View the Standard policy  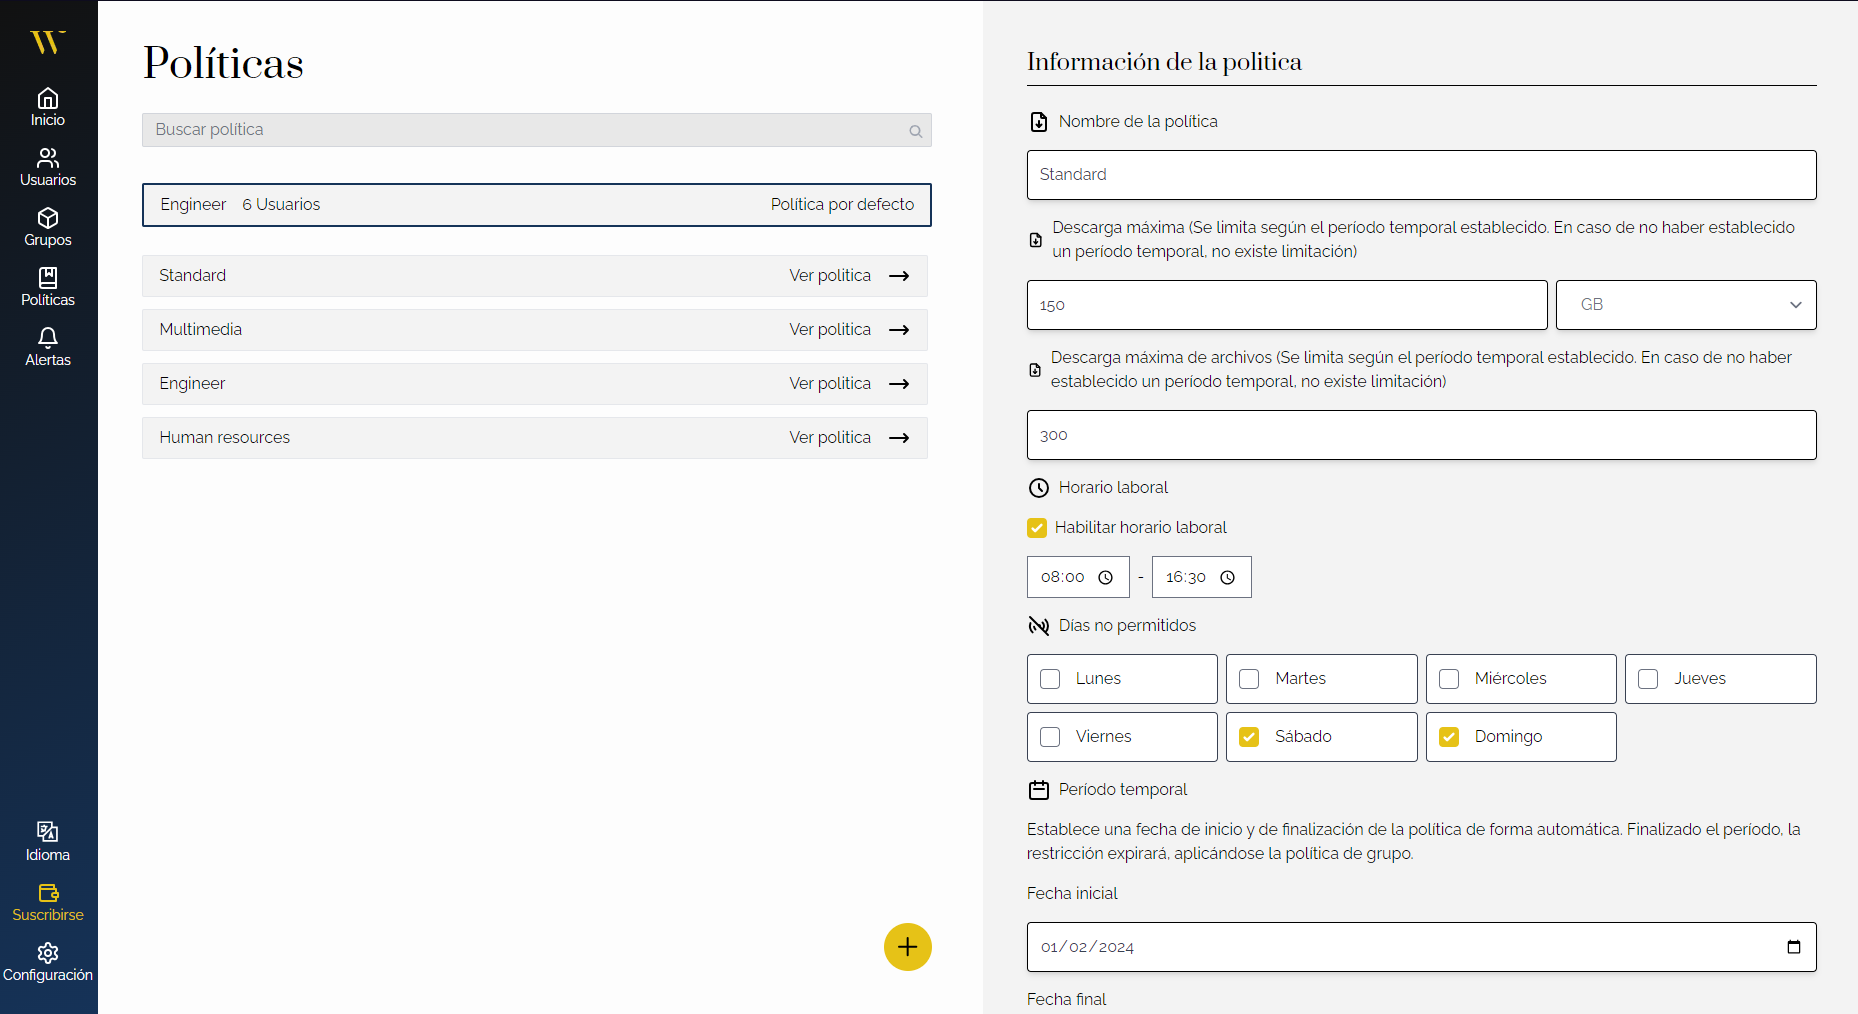(x=535, y=276)
